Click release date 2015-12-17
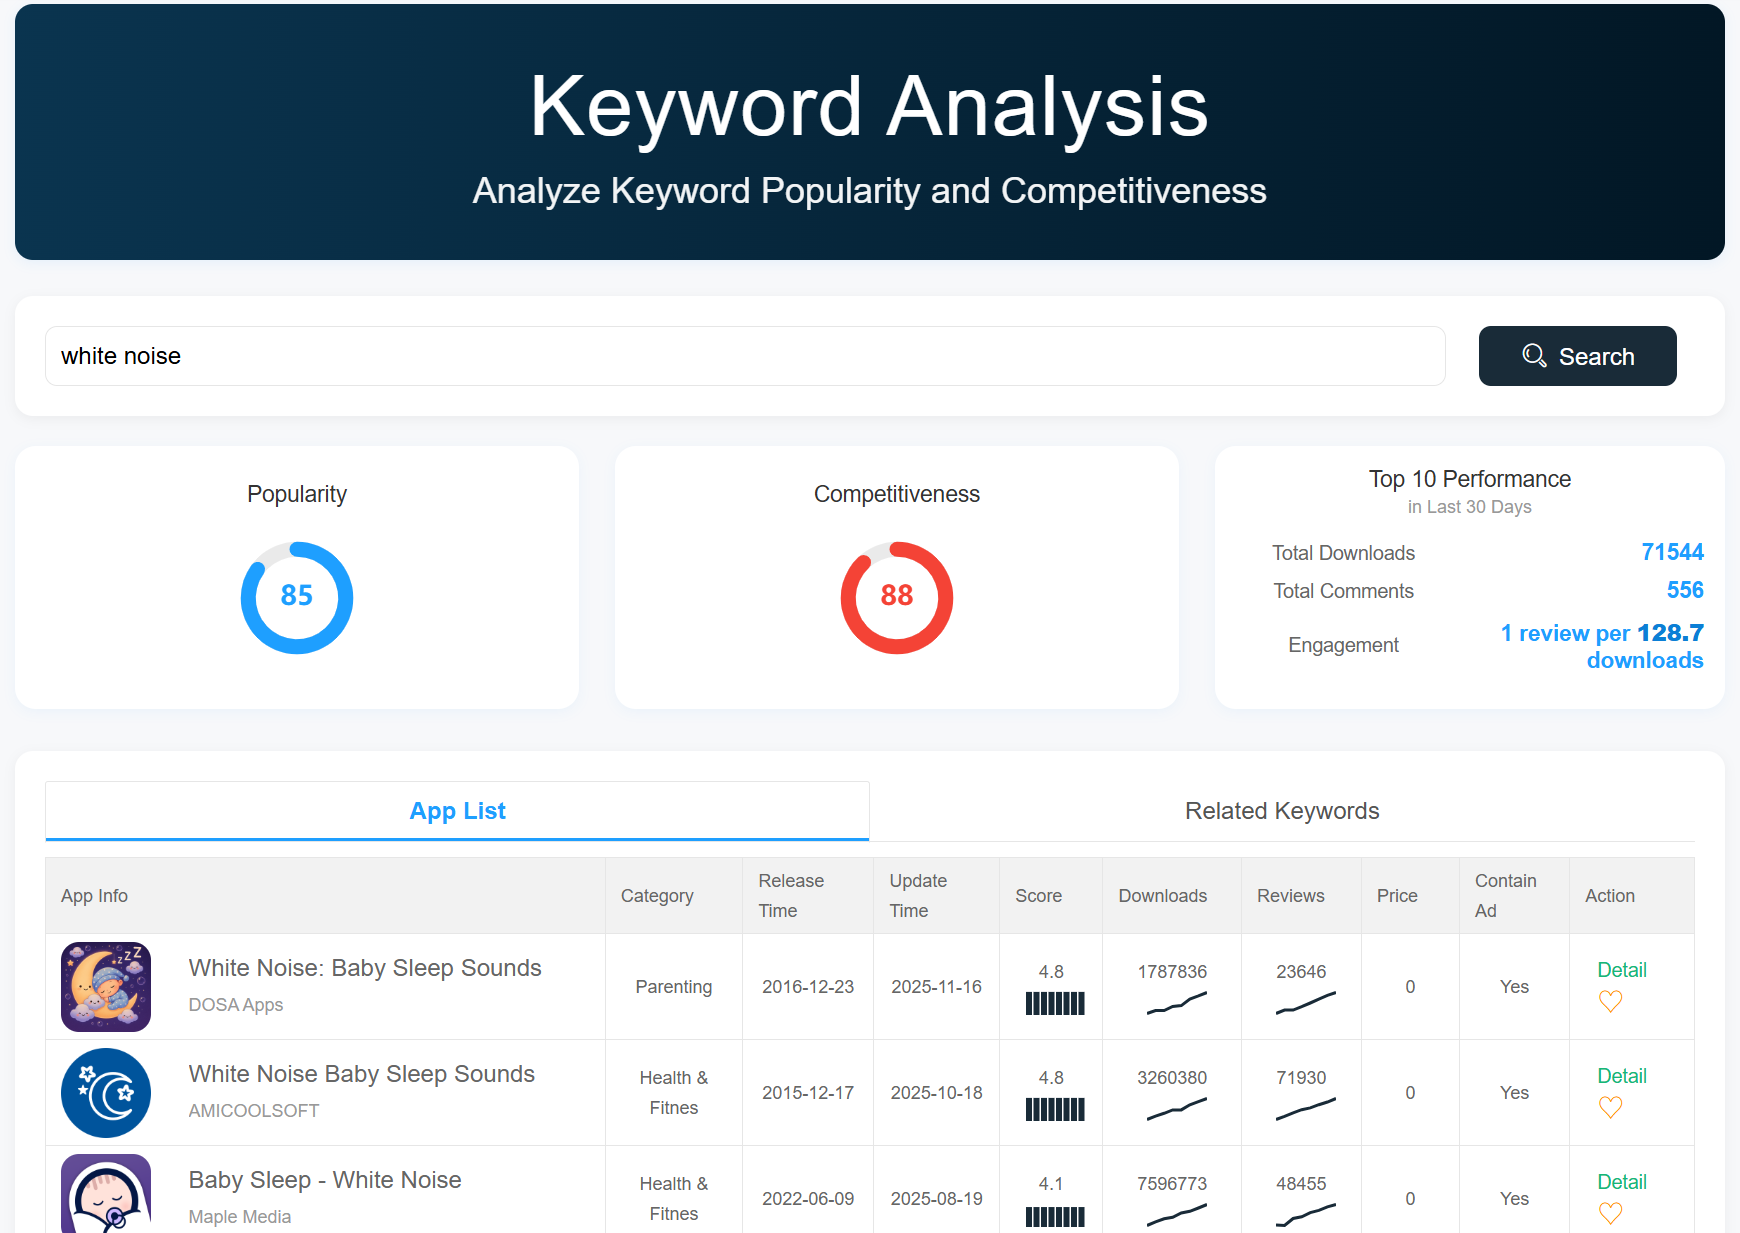The width and height of the screenshot is (1740, 1233). (x=808, y=1093)
